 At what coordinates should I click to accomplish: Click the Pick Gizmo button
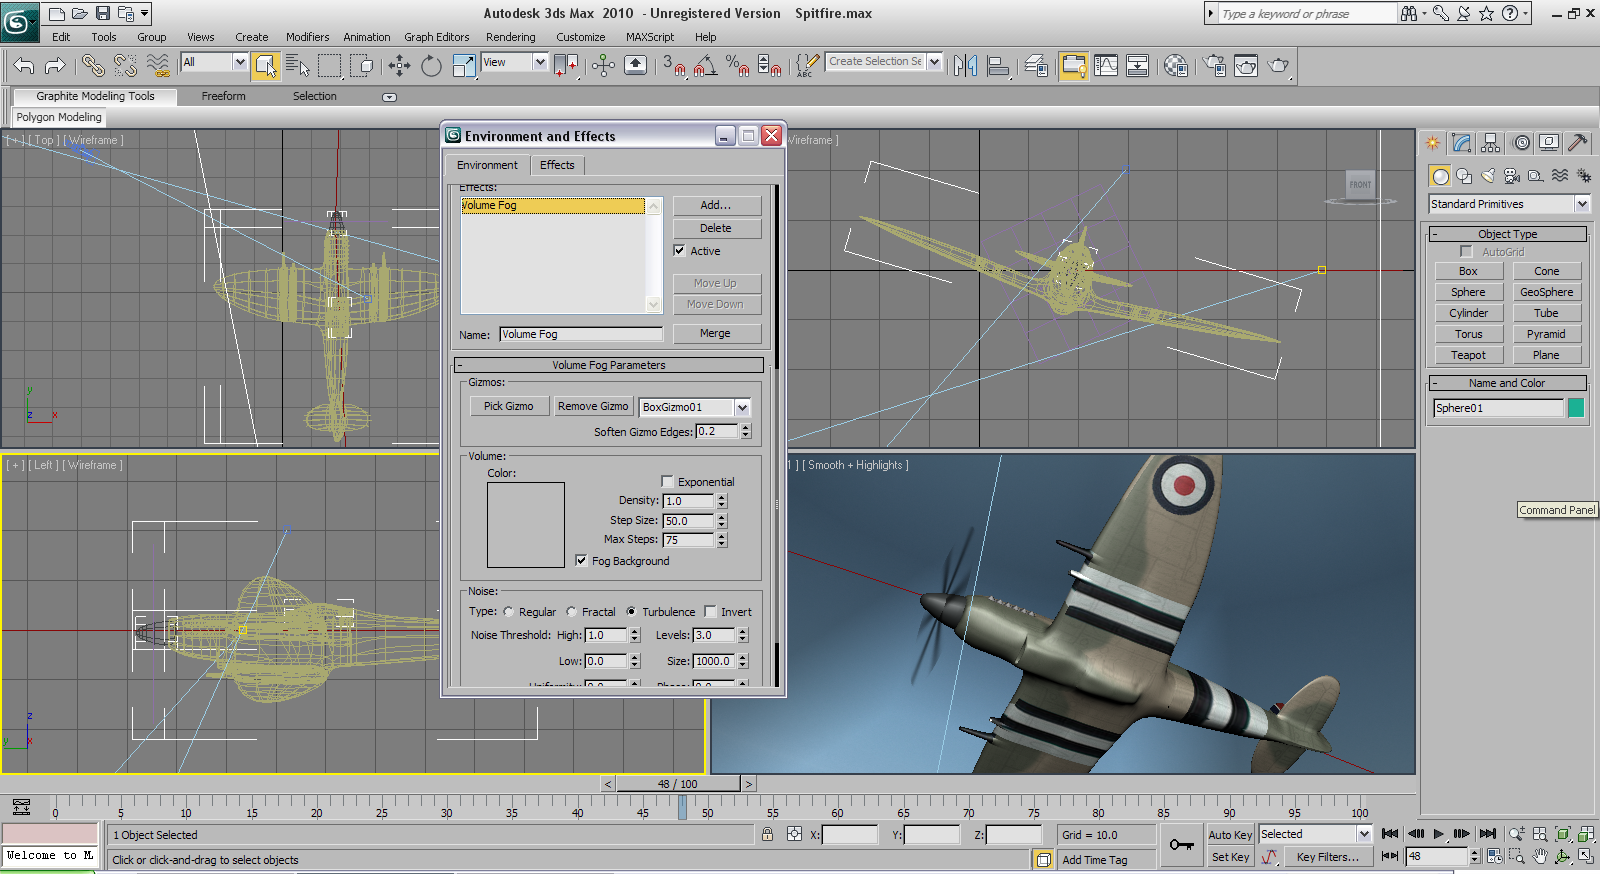[508, 406]
